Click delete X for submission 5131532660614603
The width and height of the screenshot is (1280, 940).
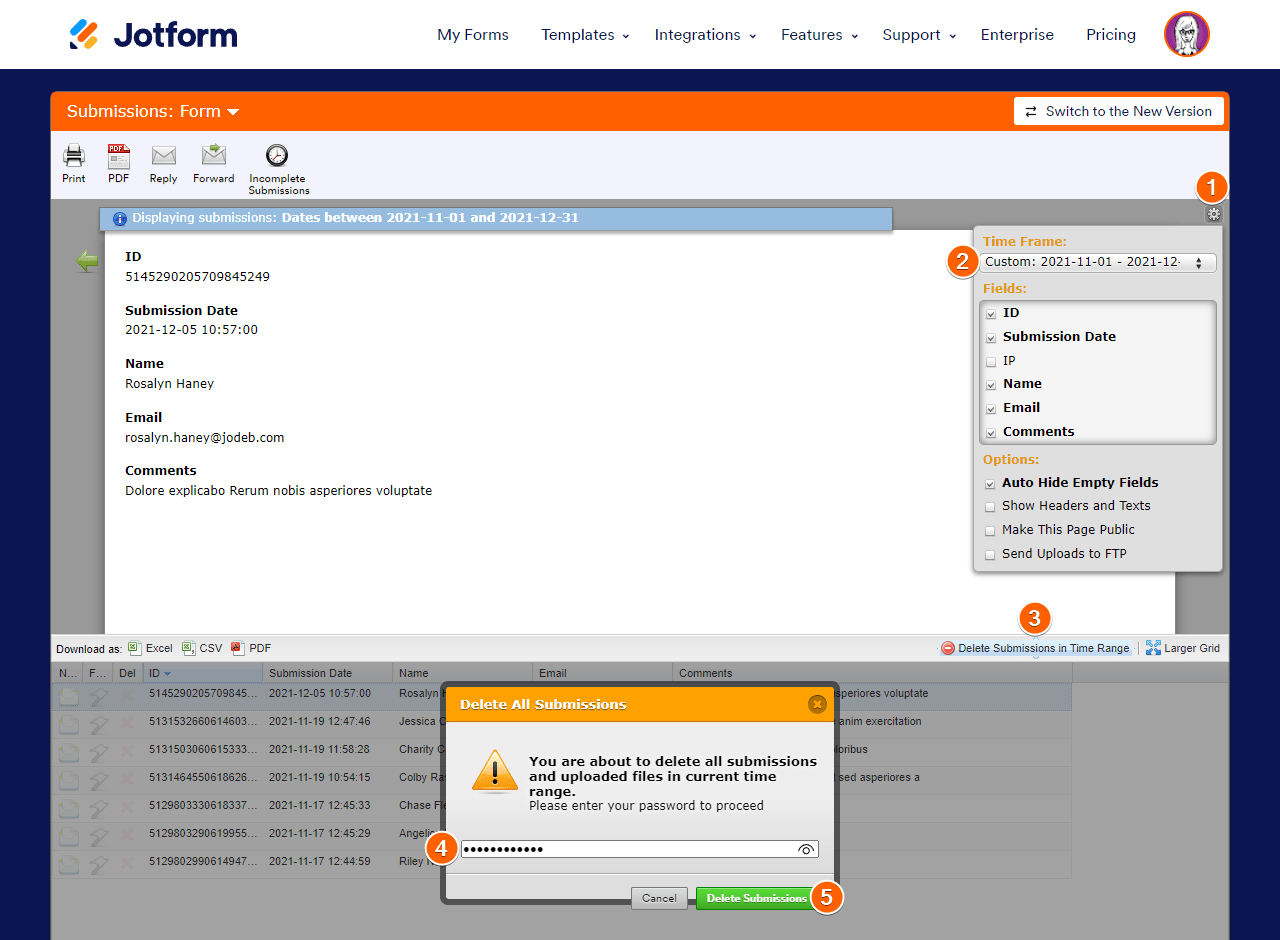tap(127, 723)
